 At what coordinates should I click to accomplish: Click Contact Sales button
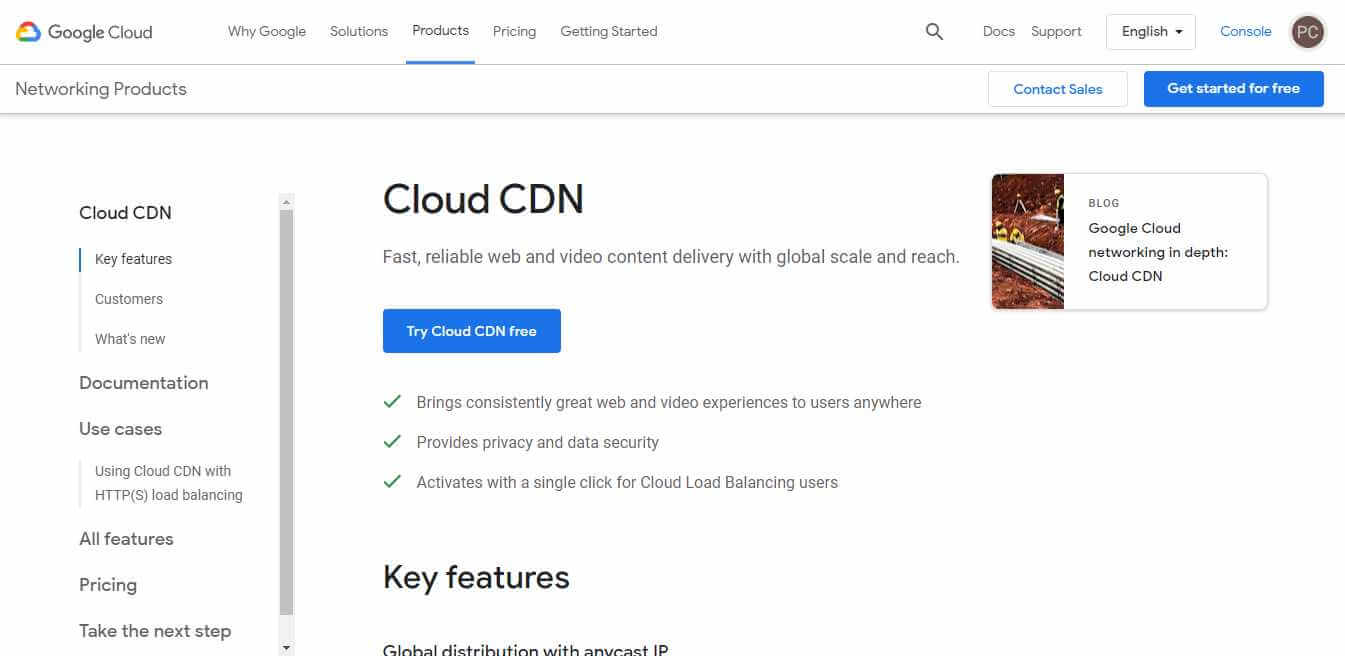(1058, 89)
